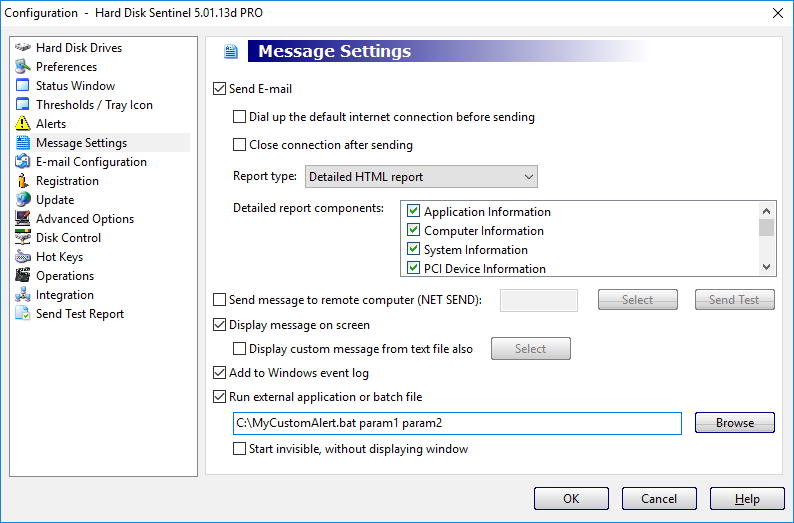The height and width of the screenshot is (523, 794).
Task: Click the Cancel button
Action: pos(659,499)
